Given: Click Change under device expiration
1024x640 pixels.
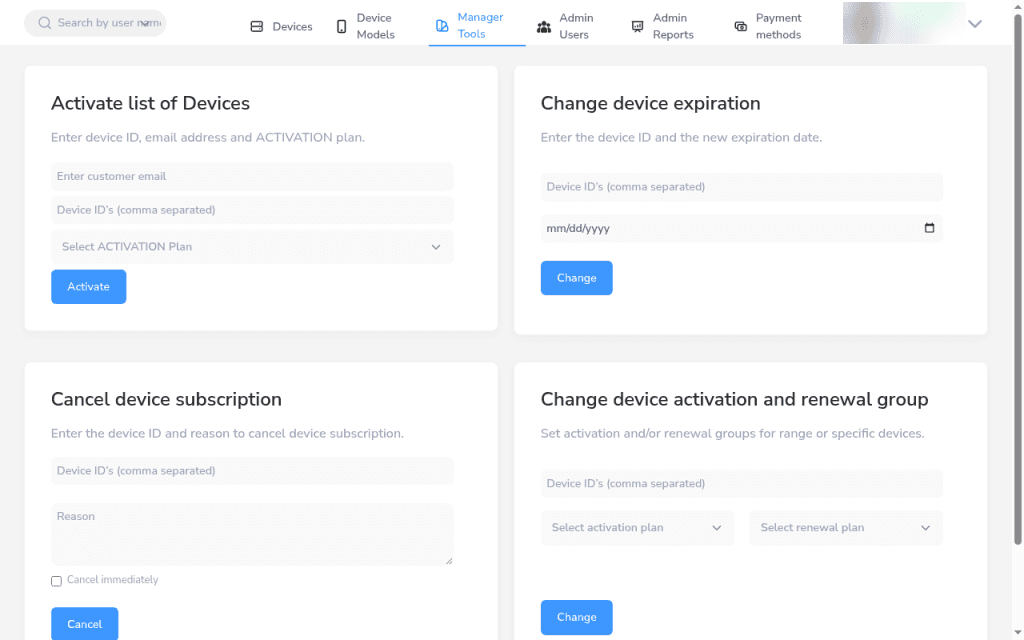Looking at the screenshot, I should pos(577,278).
